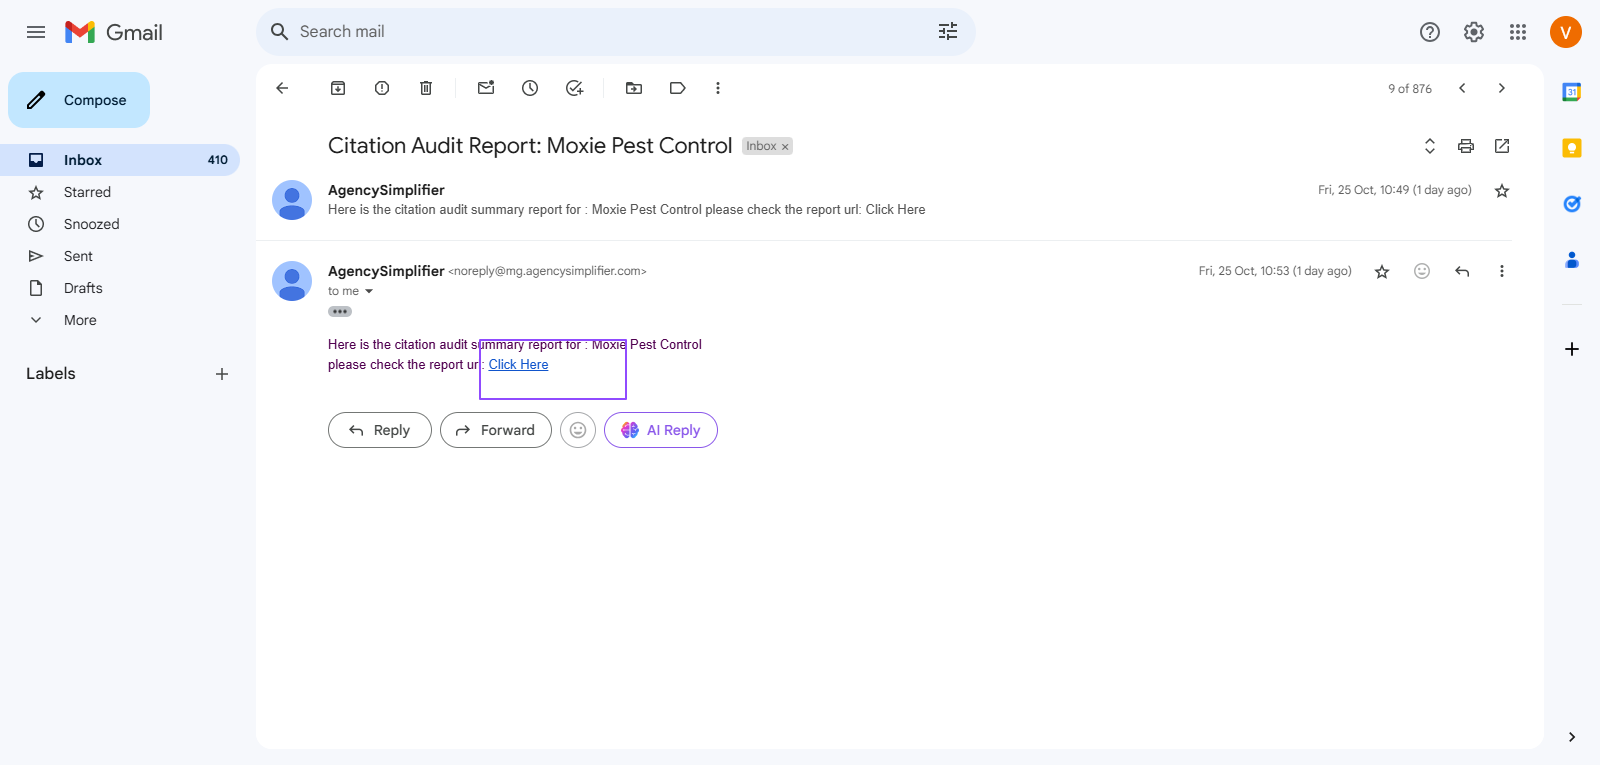Add emoji reaction next to Forward
This screenshot has height=765, width=1600.
click(x=578, y=430)
